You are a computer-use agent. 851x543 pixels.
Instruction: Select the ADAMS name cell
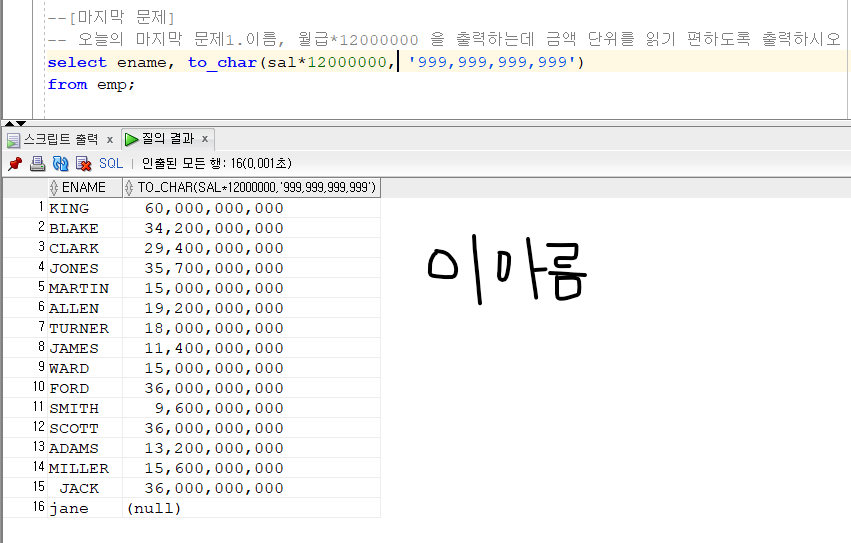click(x=85, y=449)
